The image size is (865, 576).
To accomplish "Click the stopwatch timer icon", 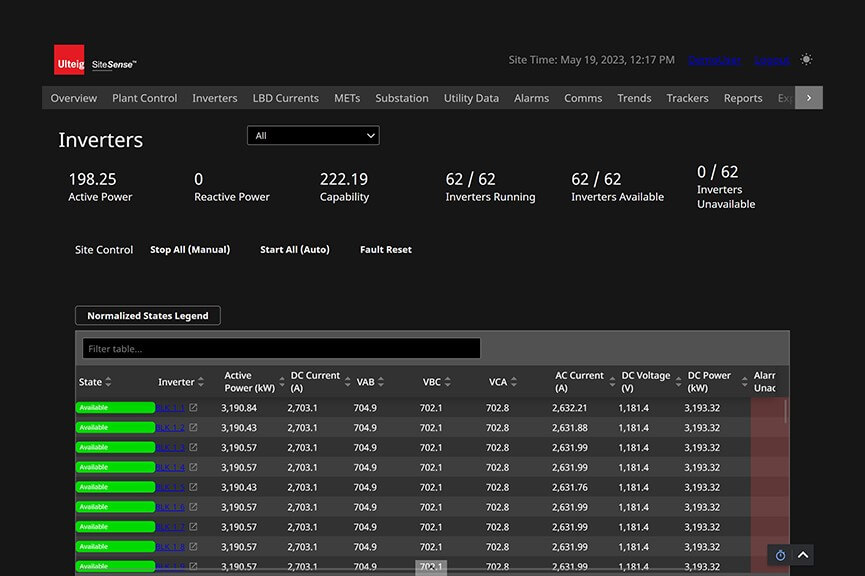I will pyautogui.click(x=780, y=555).
